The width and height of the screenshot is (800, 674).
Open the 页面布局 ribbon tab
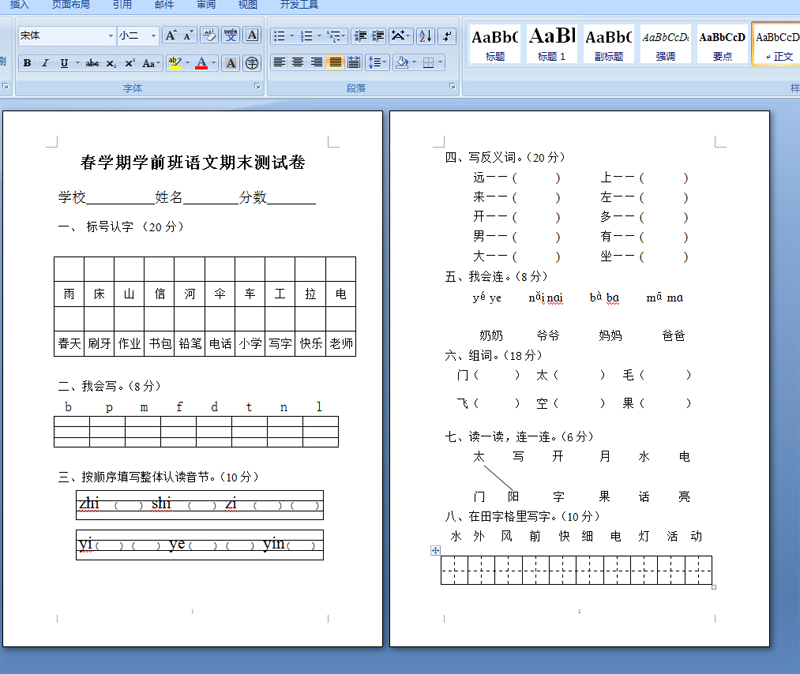pos(71,5)
